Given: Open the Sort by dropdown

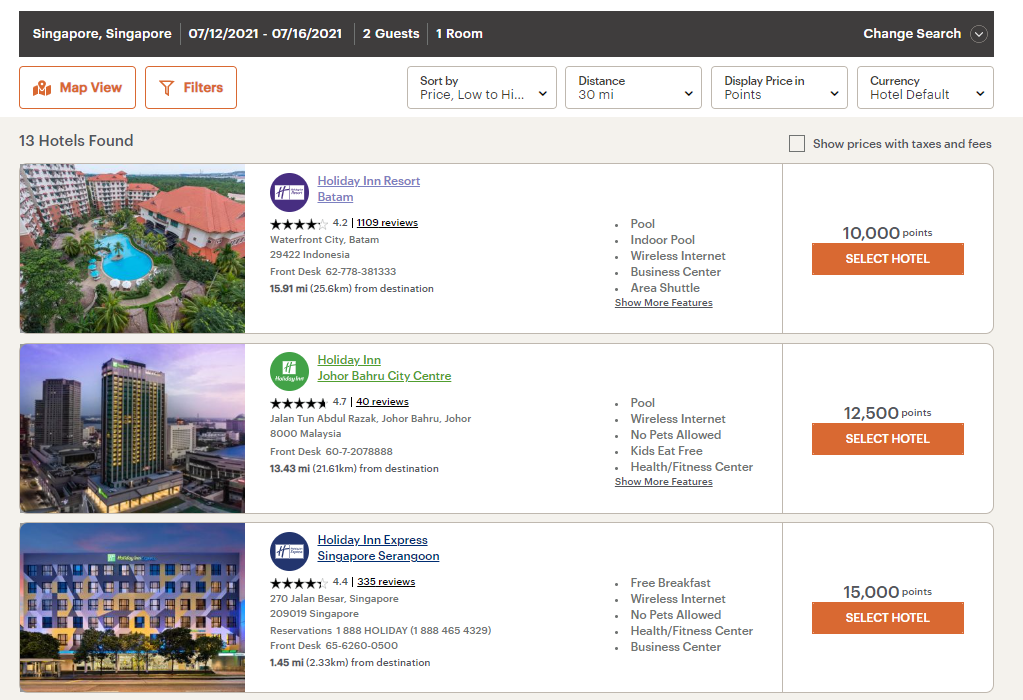Looking at the screenshot, I should tap(481, 87).
